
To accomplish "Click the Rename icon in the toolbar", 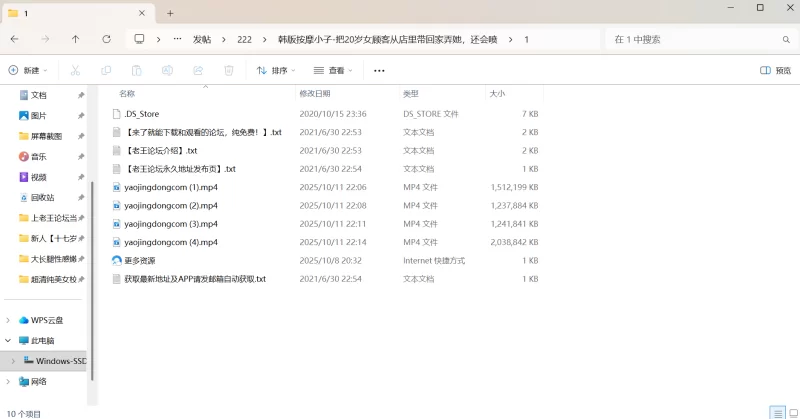I will click(x=167, y=71).
